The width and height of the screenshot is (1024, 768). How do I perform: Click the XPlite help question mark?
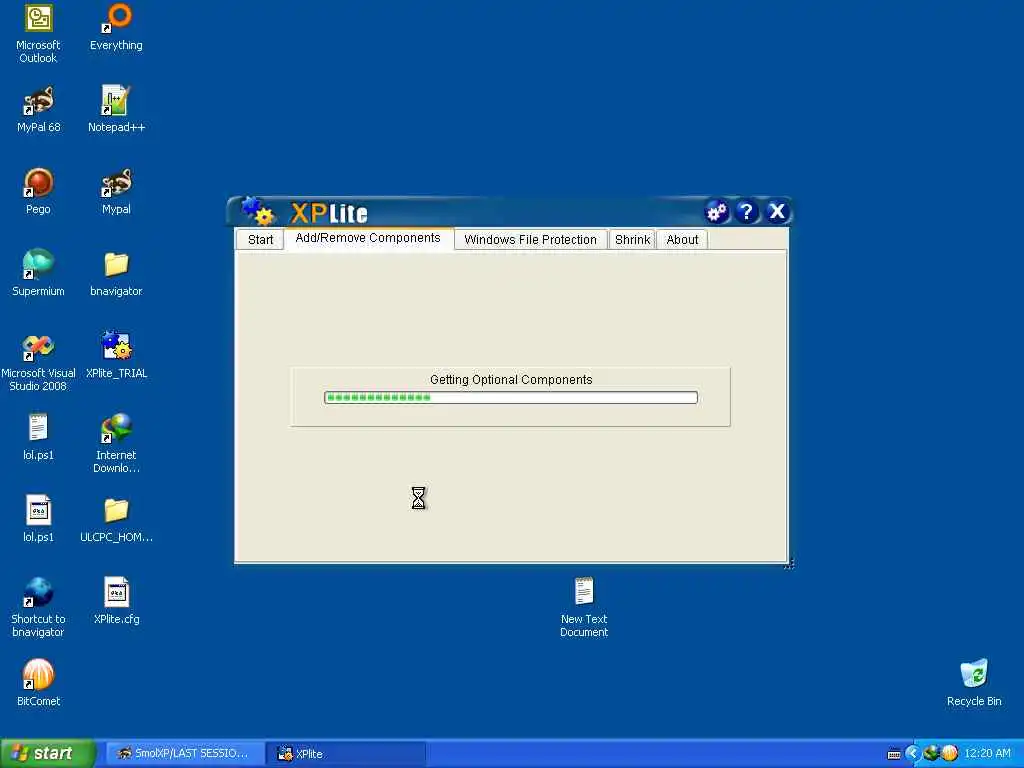[746, 212]
